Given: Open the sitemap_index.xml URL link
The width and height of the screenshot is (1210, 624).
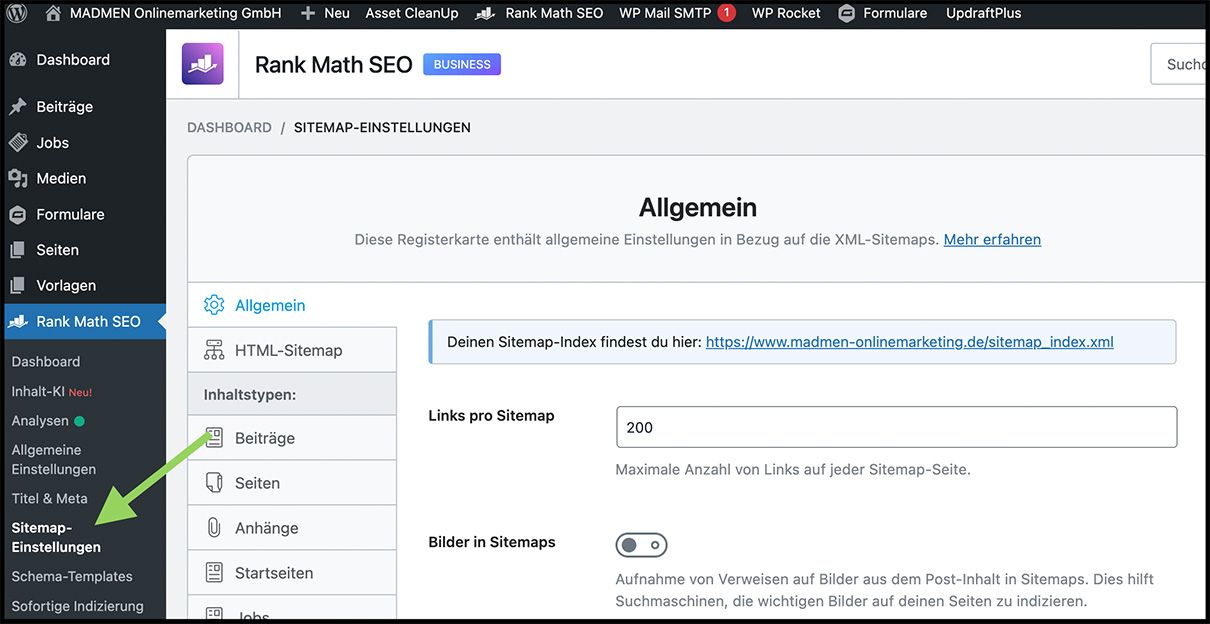Looking at the screenshot, I should coord(910,342).
